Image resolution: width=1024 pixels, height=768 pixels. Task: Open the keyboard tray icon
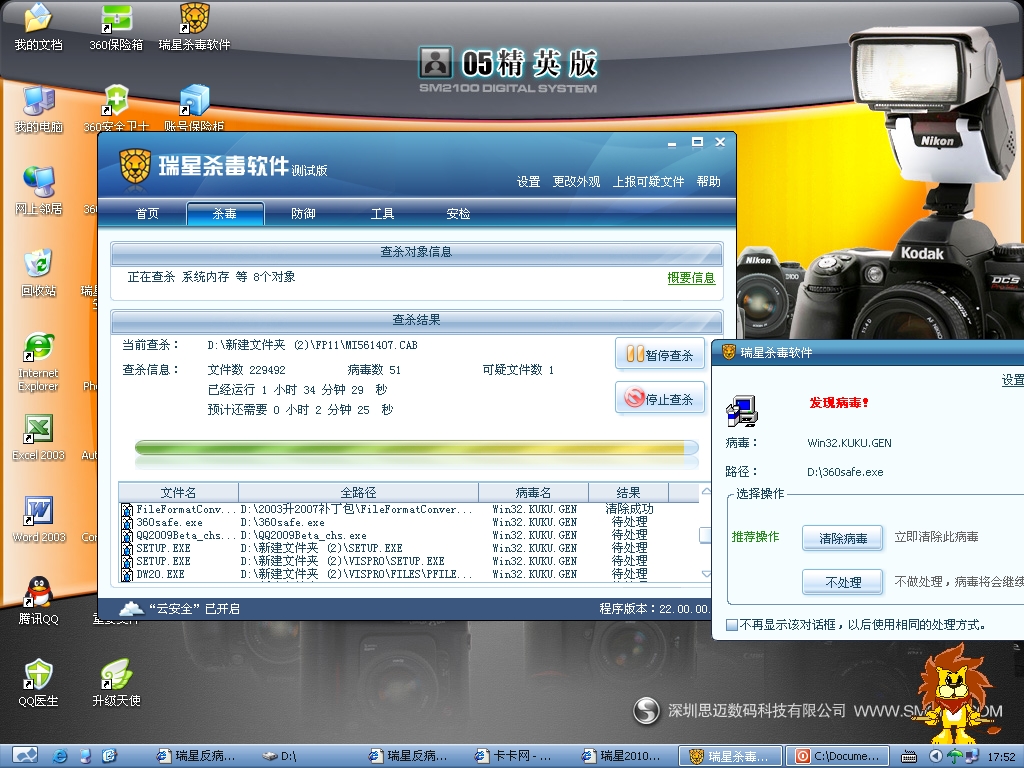(908, 756)
